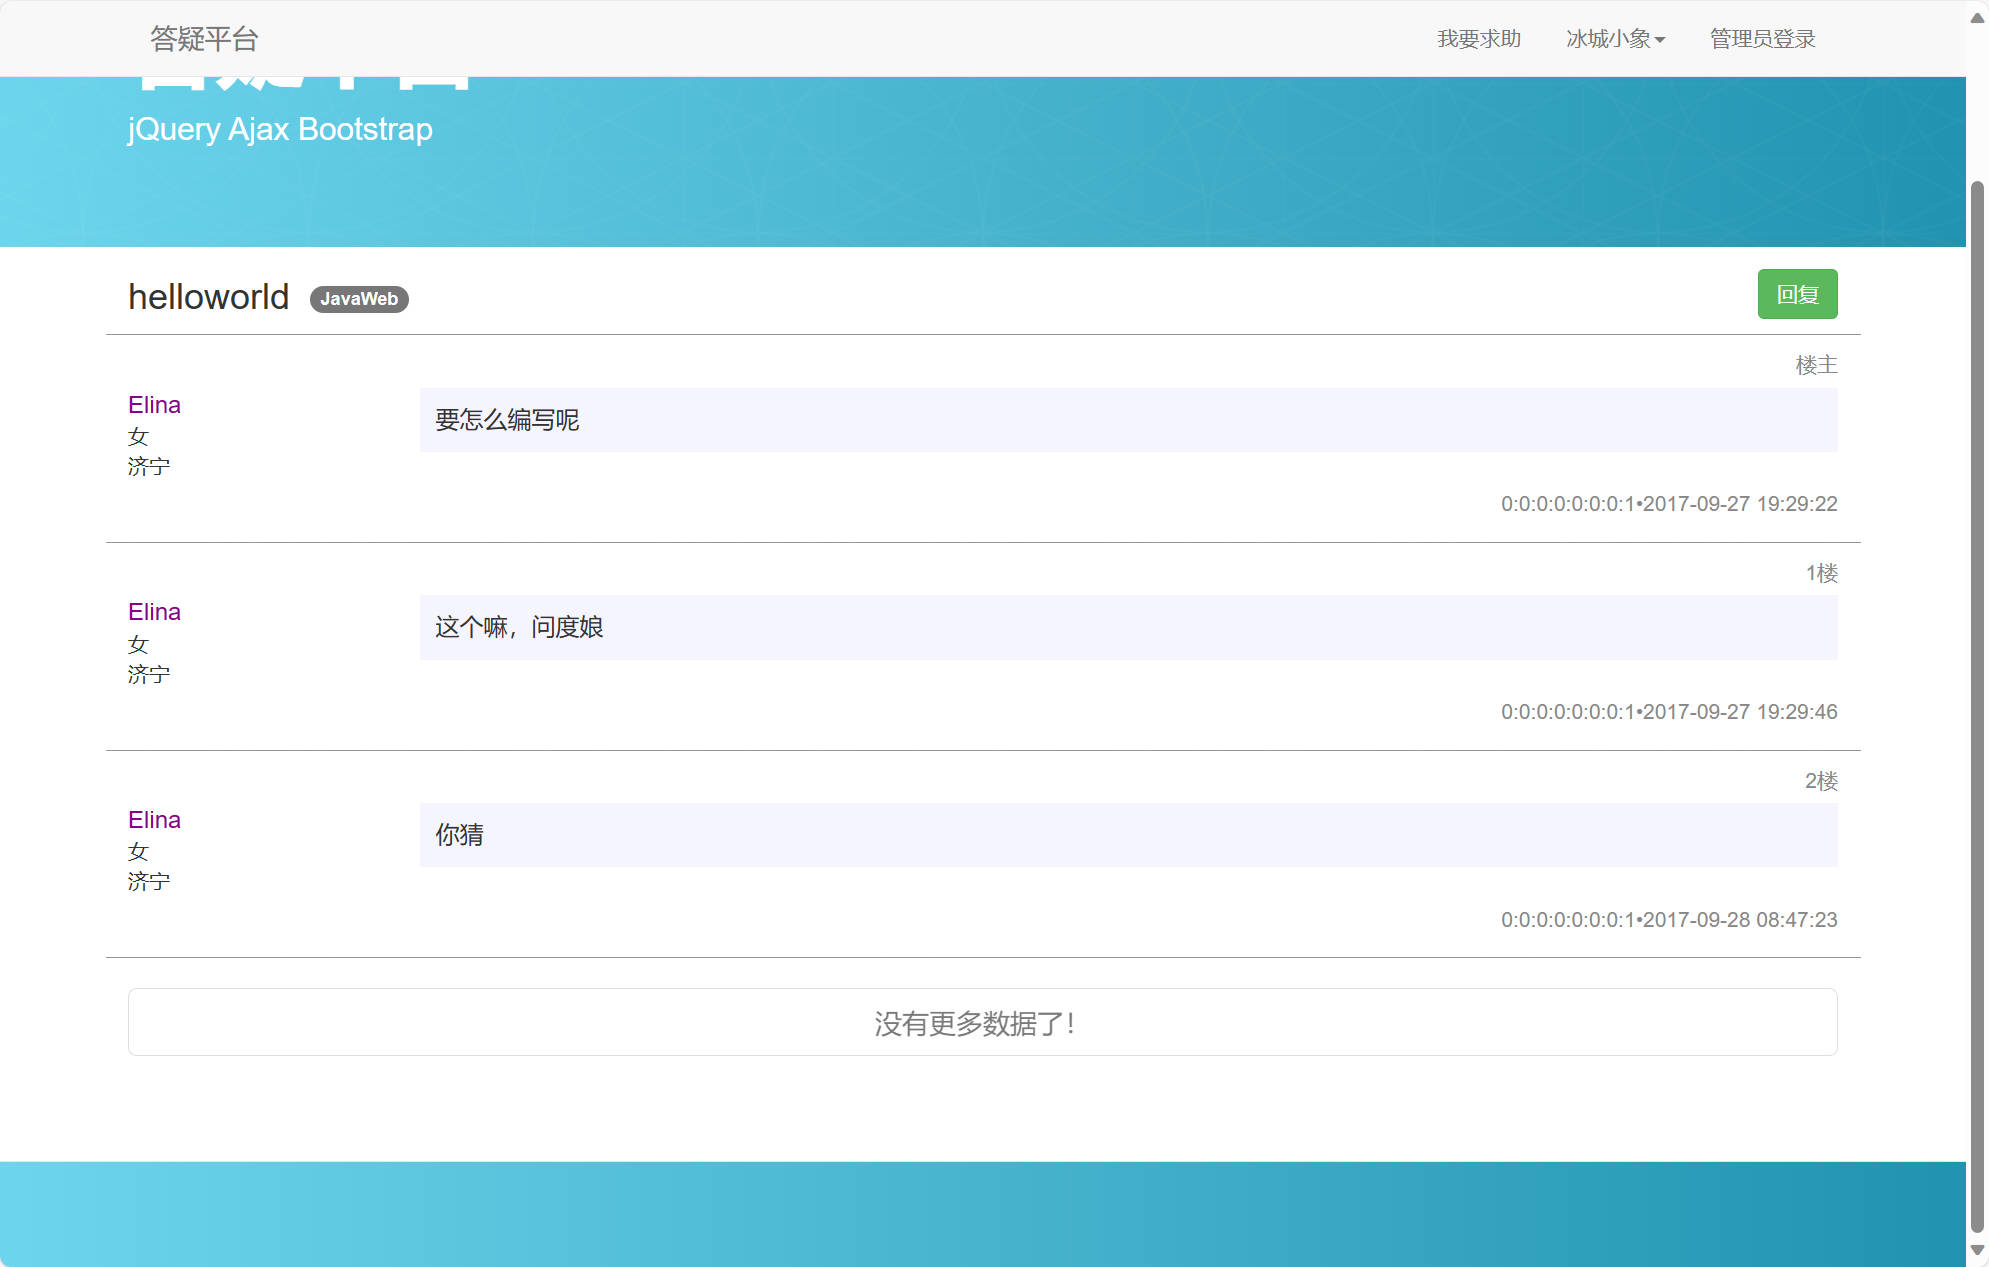Screen dimensions: 1989x1267
Task: Click Elina's name on the 1楼 reply
Action: [154, 611]
